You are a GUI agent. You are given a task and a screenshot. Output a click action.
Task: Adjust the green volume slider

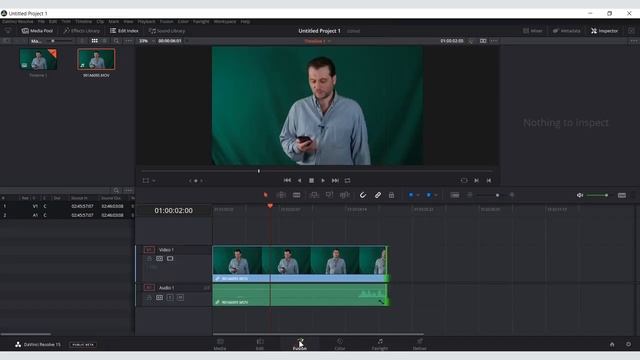(x=598, y=195)
